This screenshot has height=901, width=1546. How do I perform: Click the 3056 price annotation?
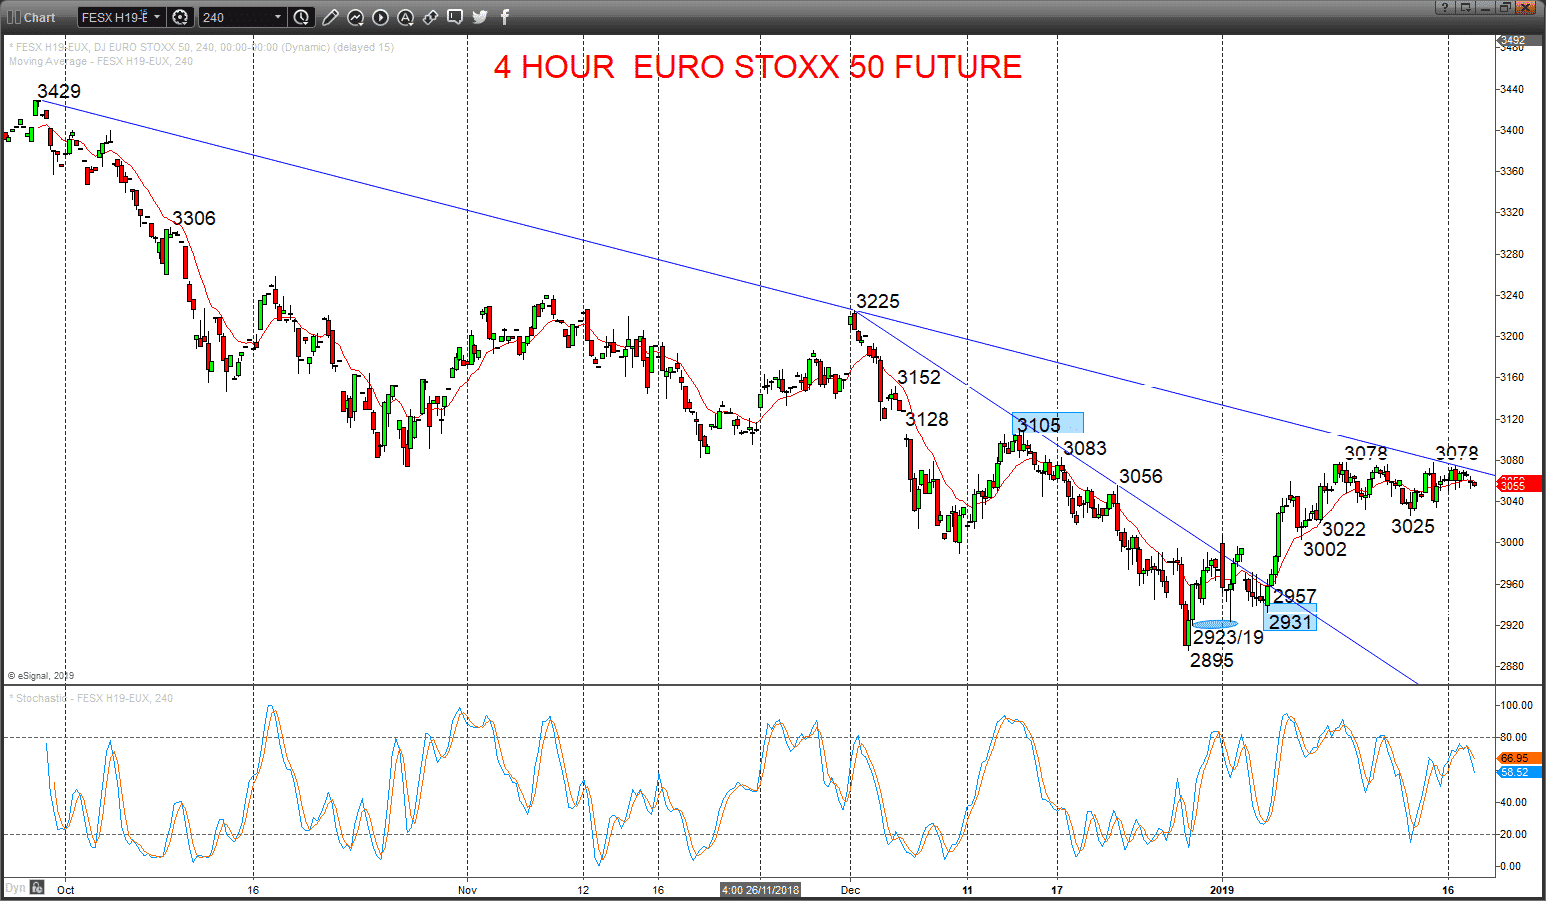pos(1141,476)
